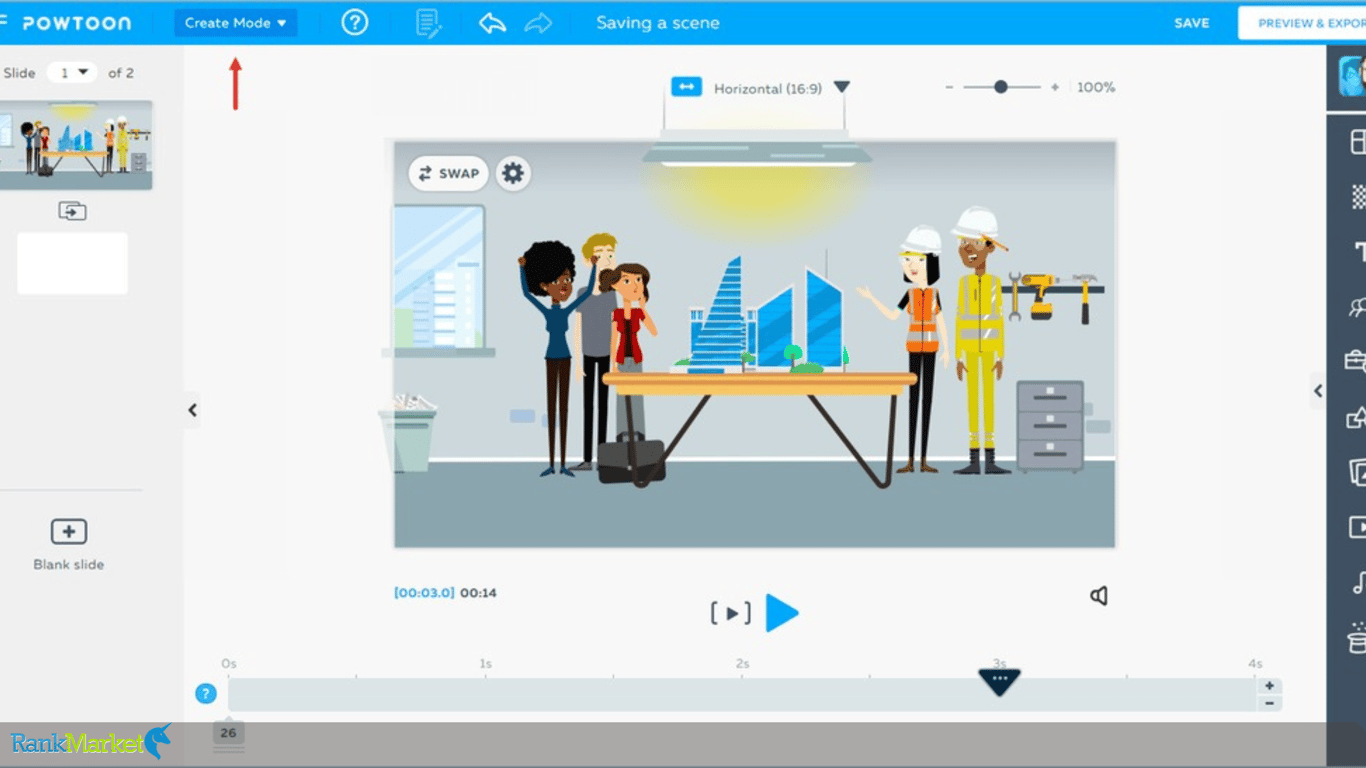Image resolution: width=1366 pixels, height=768 pixels.
Task: Add a second to the timeline
Action: (1269, 686)
